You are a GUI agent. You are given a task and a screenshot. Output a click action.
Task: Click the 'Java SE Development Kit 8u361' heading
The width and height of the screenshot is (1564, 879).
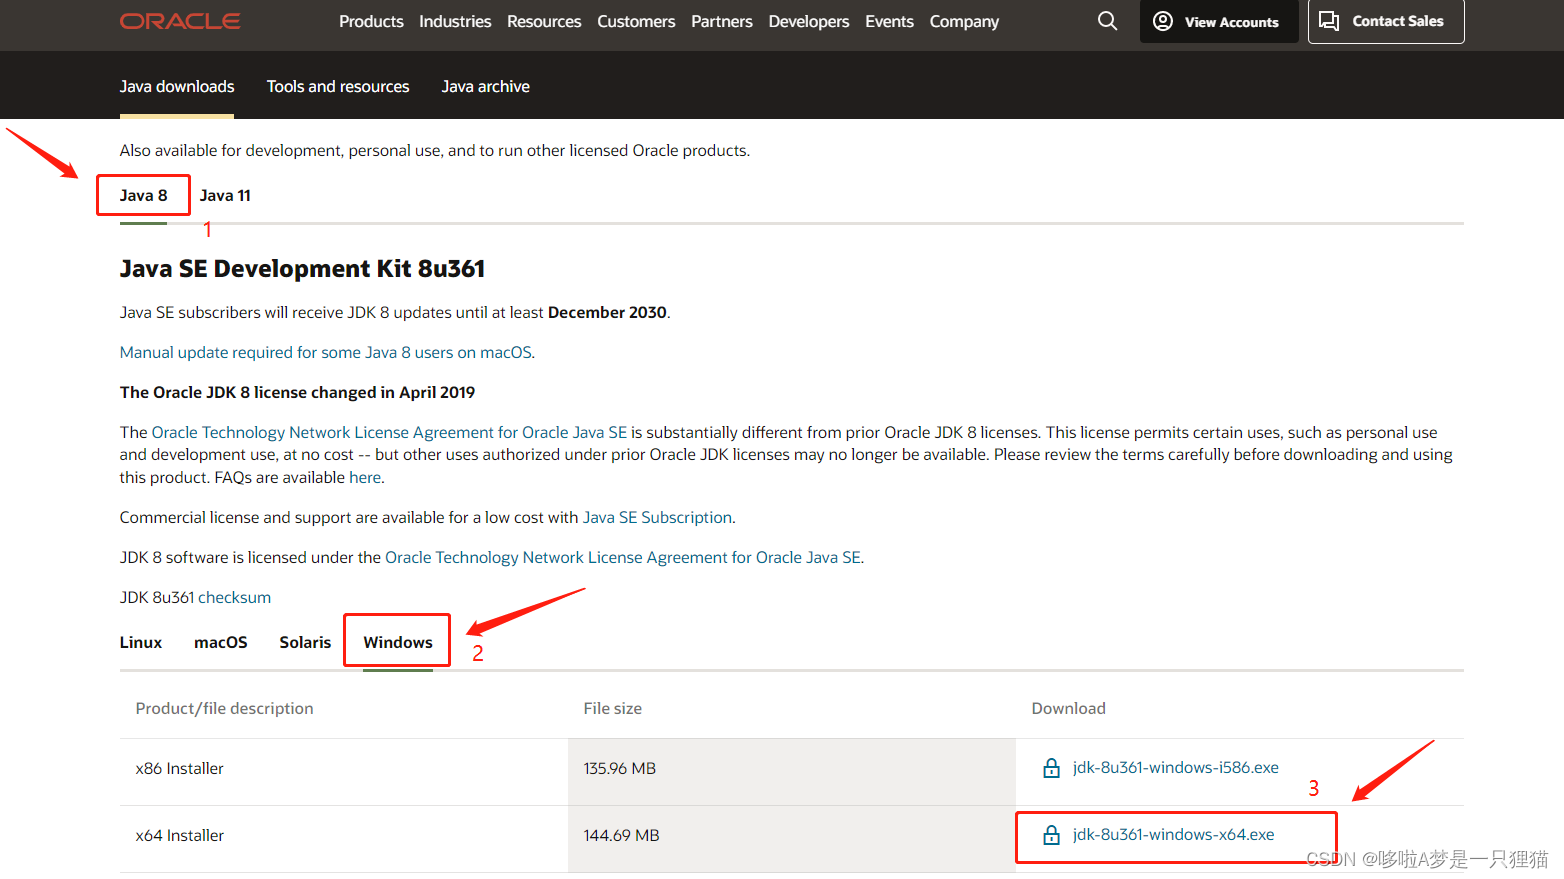click(x=302, y=269)
